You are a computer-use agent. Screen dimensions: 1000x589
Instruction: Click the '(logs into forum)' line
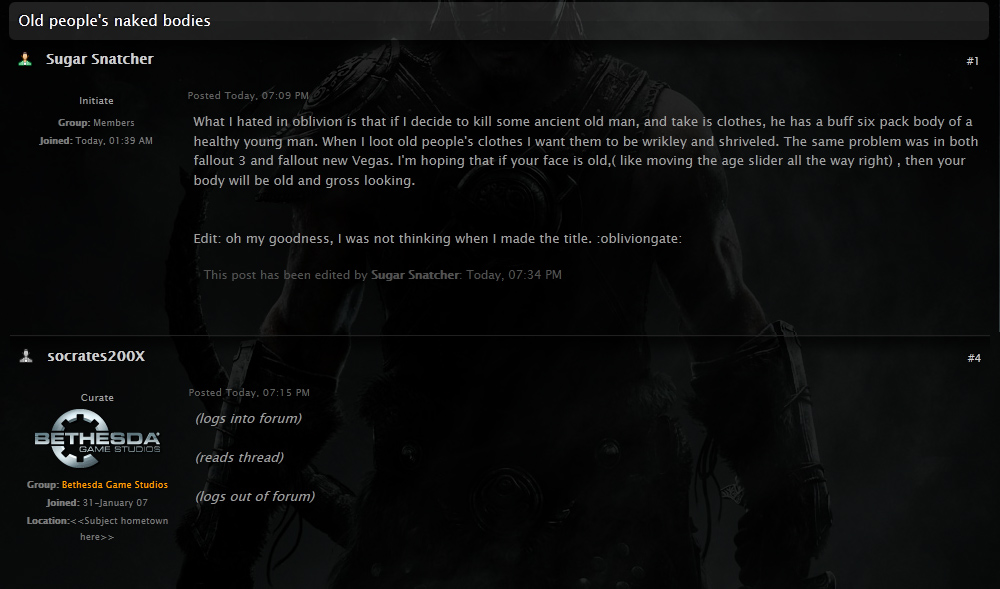coord(249,419)
